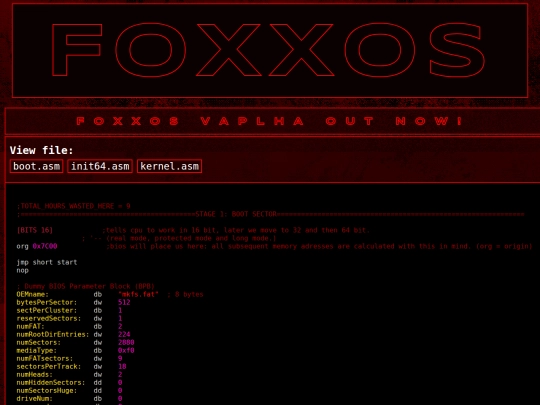This screenshot has width=540, height=405.
Task: Open the kernel.asm file view
Action: coord(169,166)
